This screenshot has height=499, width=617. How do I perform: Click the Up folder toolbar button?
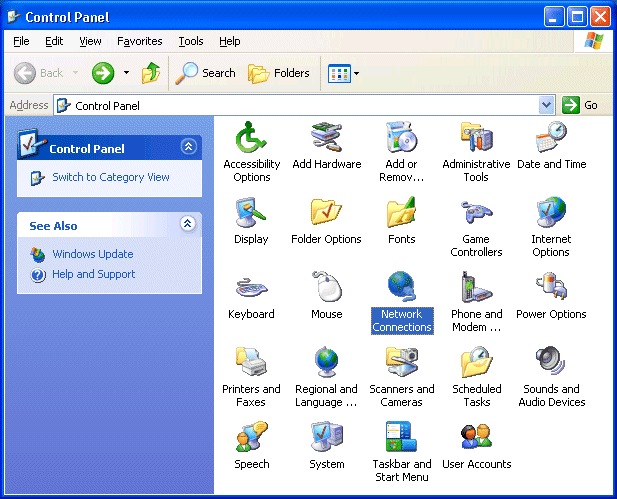point(151,73)
